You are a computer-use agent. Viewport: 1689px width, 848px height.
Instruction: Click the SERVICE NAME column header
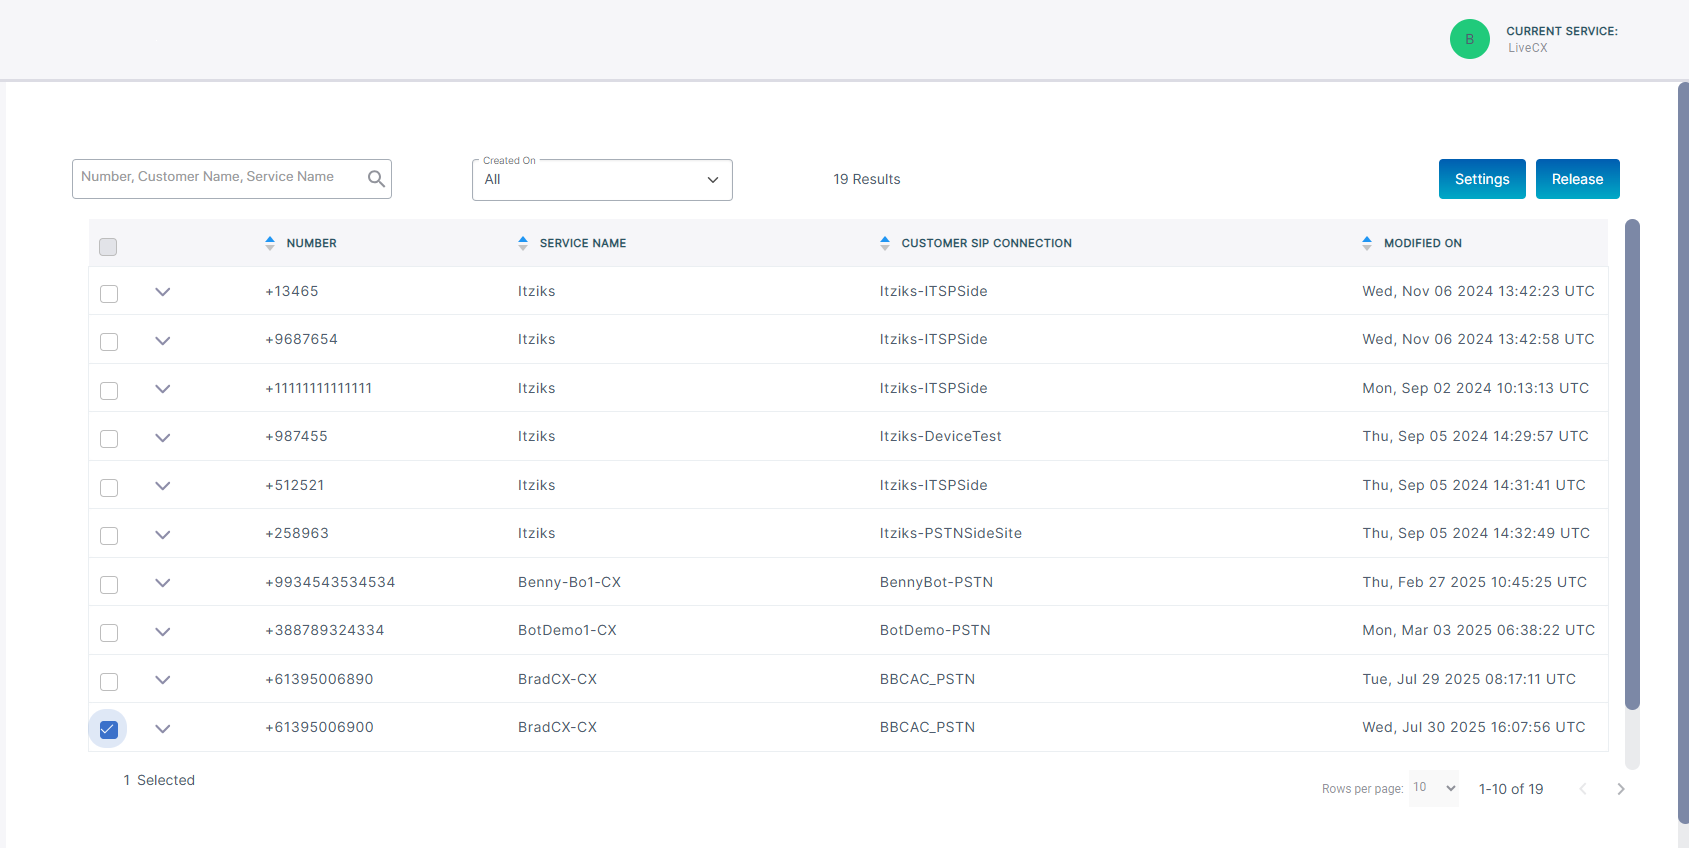tap(583, 243)
